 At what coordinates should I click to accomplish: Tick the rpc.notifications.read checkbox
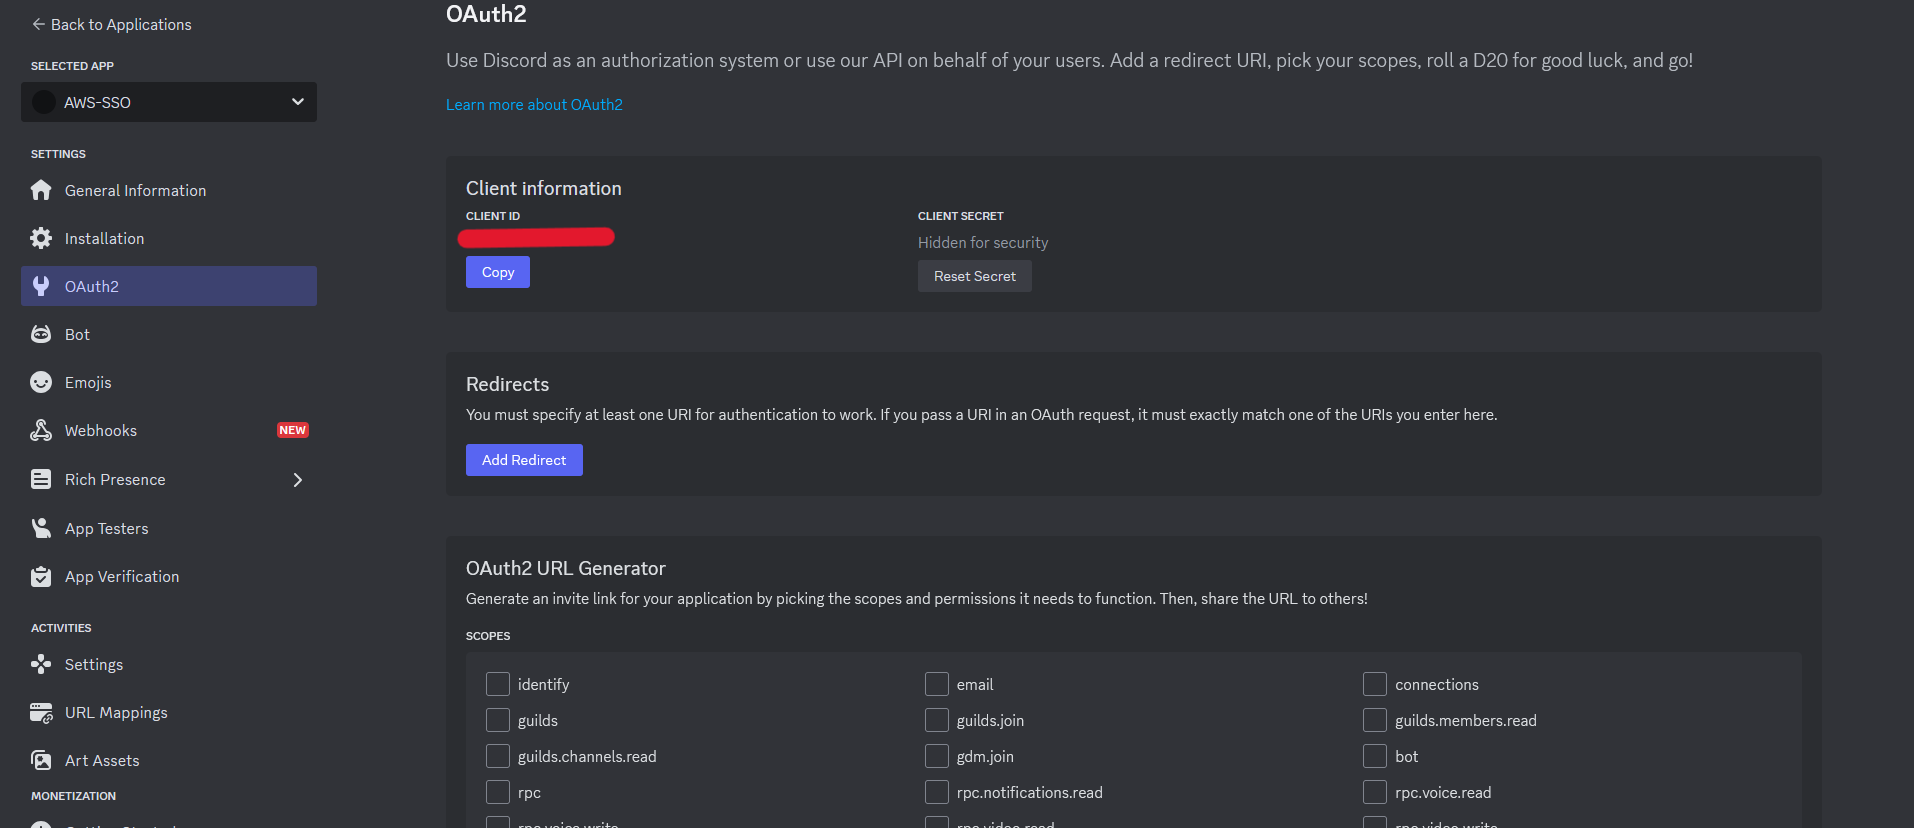click(937, 792)
